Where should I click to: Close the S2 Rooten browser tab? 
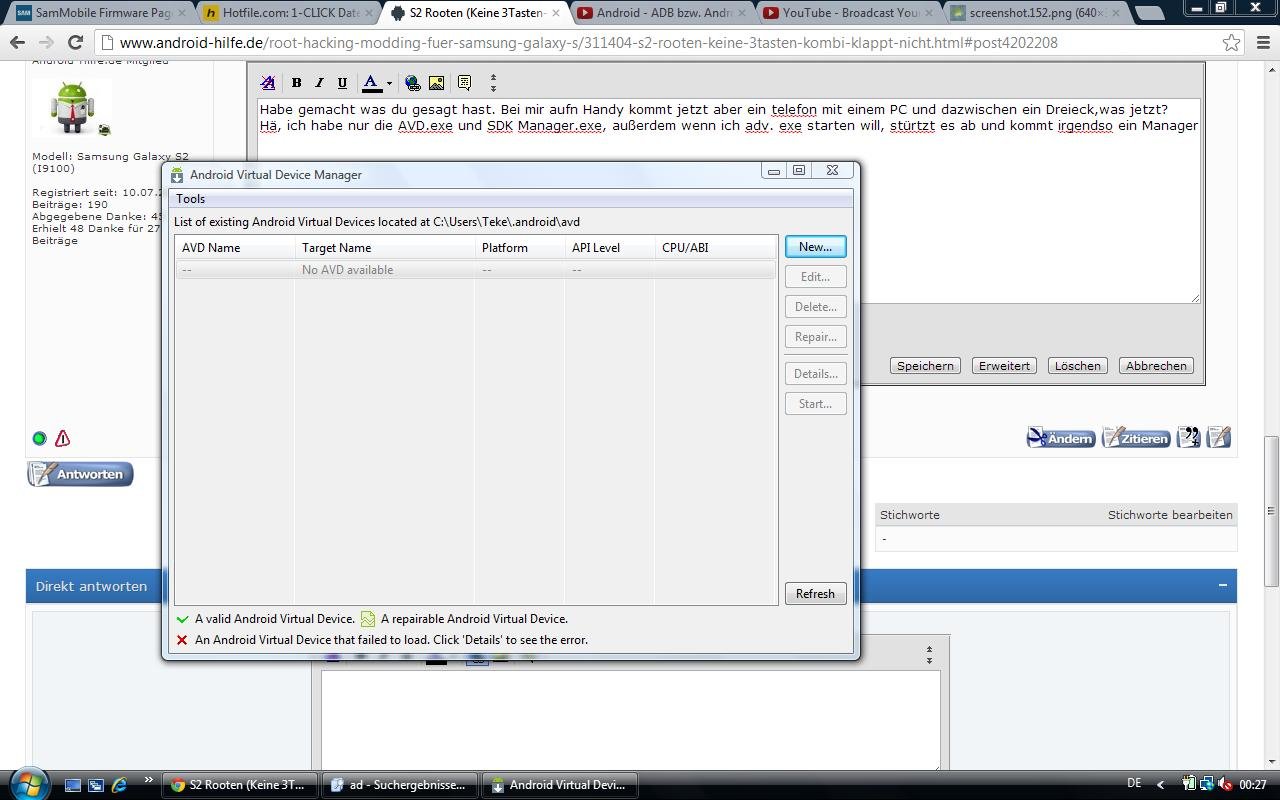555,14
